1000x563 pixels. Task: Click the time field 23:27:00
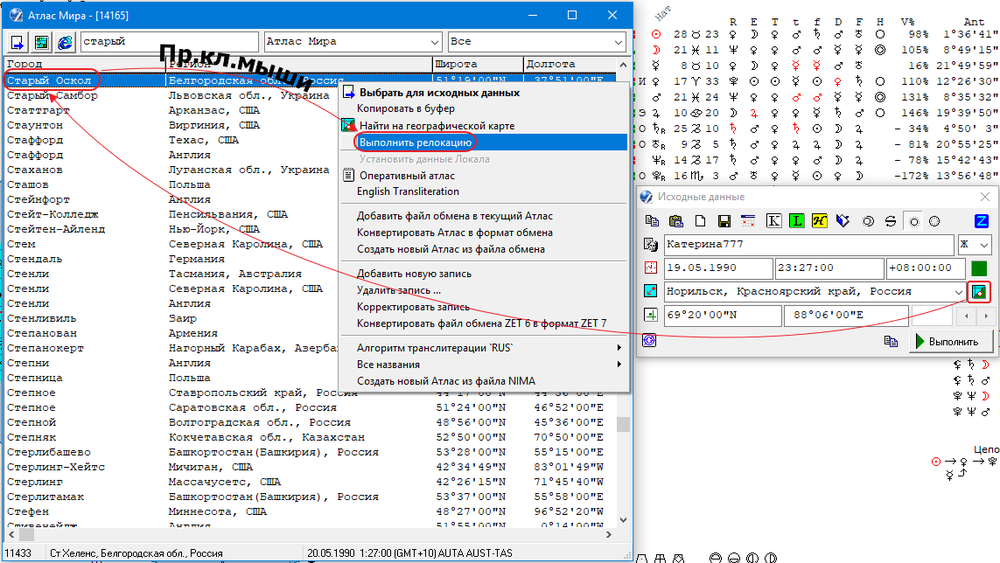click(829, 268)
